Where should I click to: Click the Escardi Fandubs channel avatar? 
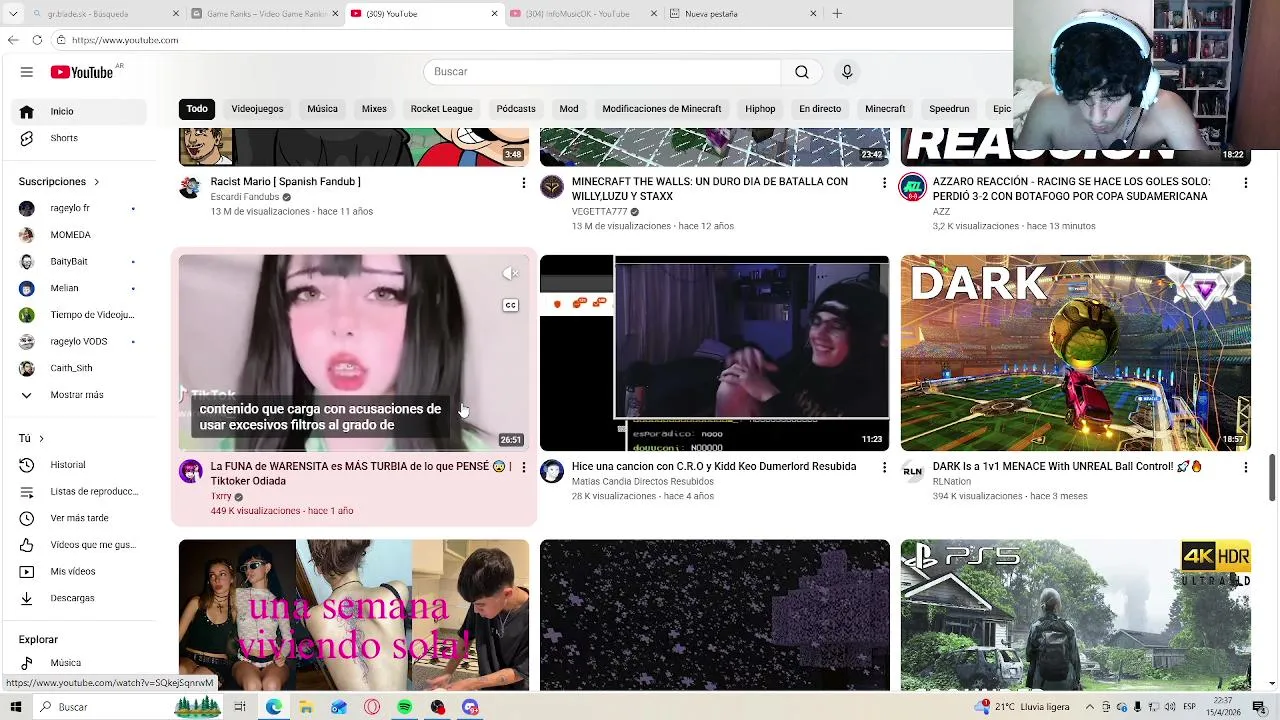point(190,187)
